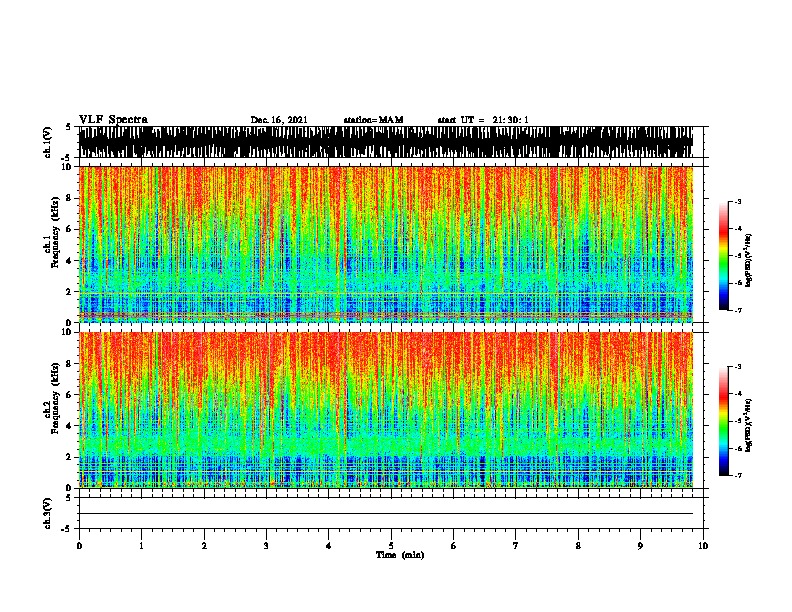The image size is (792, 612).
Task: Click the ch.1 color scale bar
Action: (723, 256)
